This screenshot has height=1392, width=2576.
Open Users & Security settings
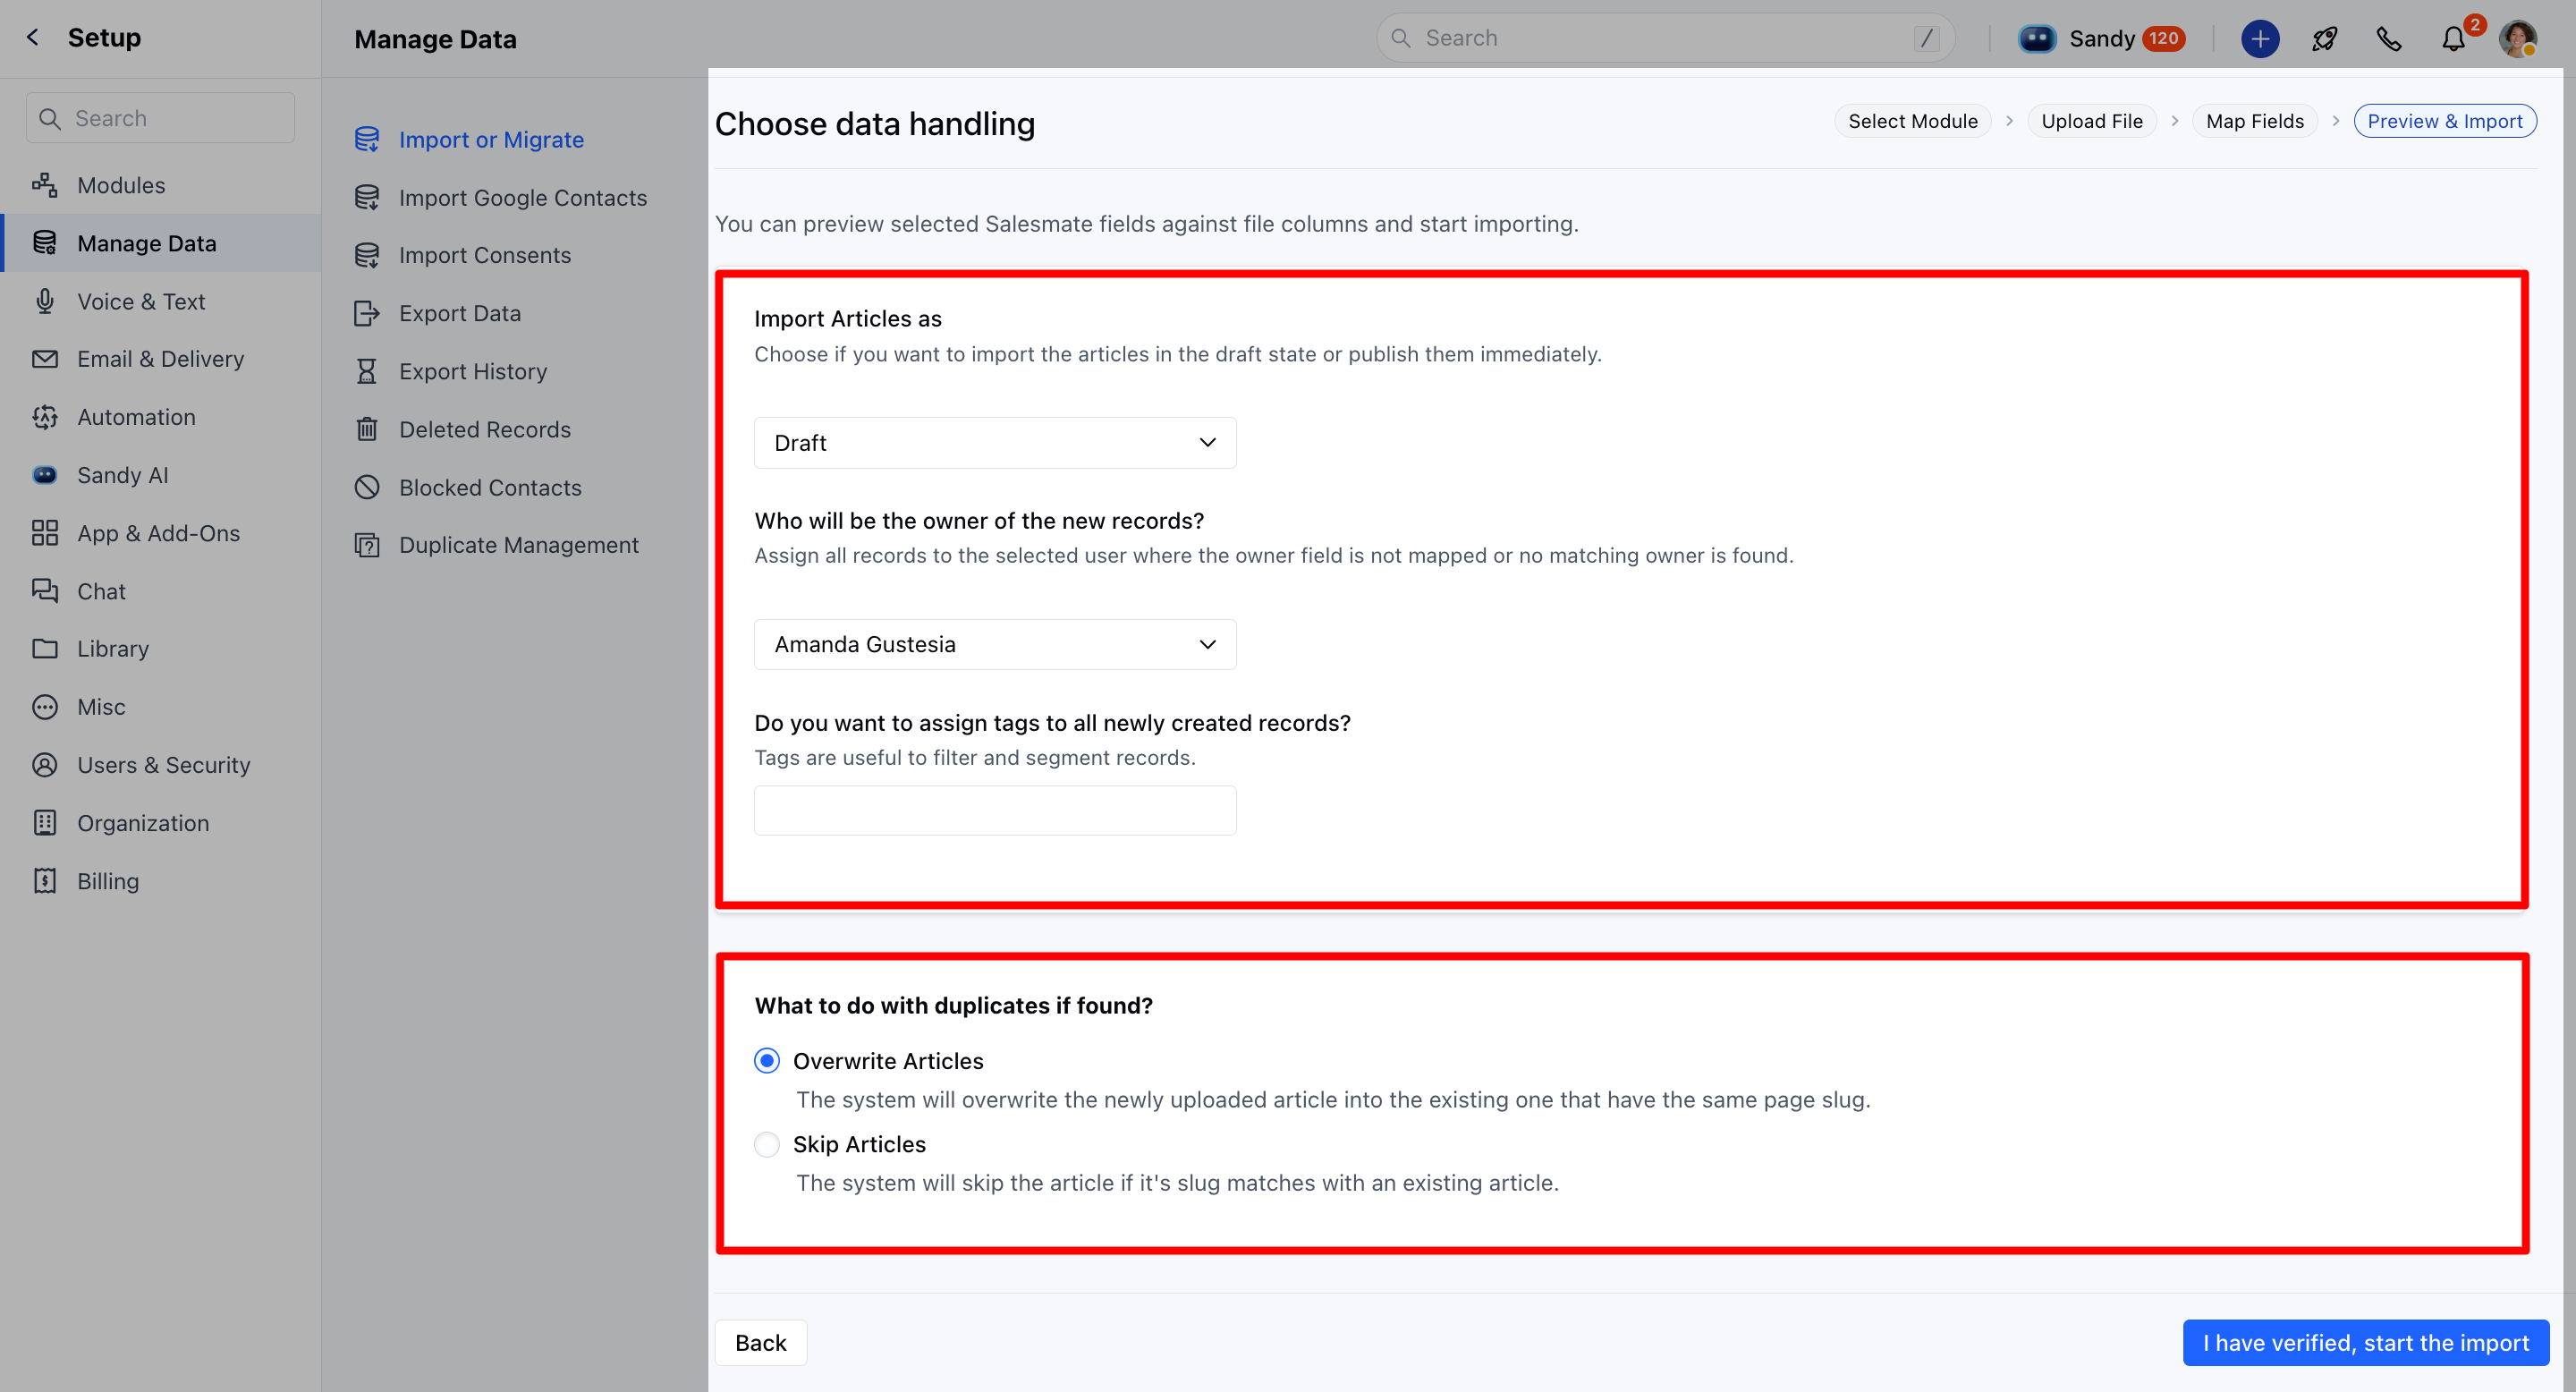click(163, 765)
